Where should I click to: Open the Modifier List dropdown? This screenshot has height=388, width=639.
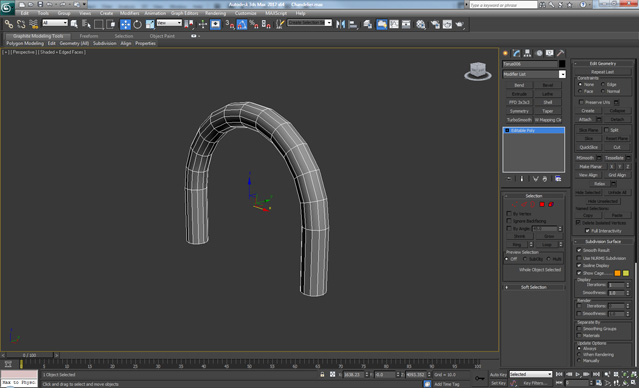tap(534, 74)
